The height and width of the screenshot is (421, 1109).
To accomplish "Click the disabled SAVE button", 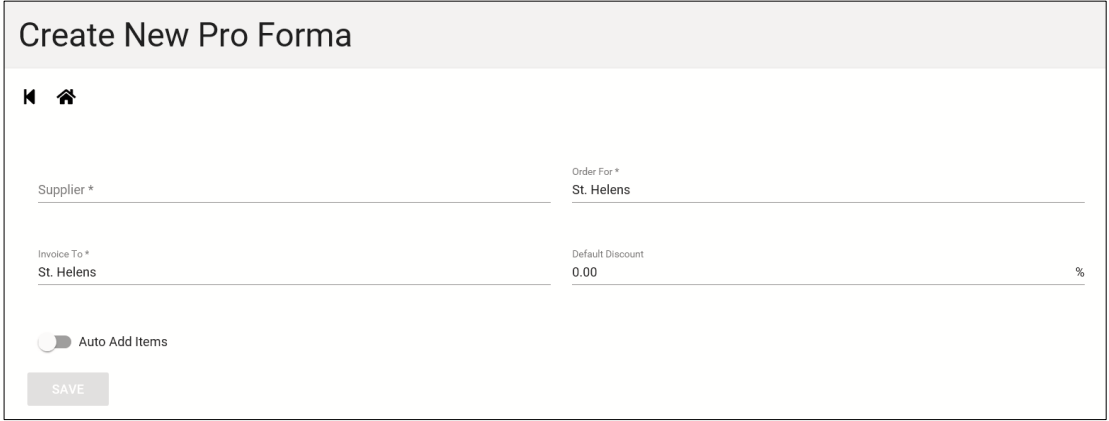I will 68,389.
